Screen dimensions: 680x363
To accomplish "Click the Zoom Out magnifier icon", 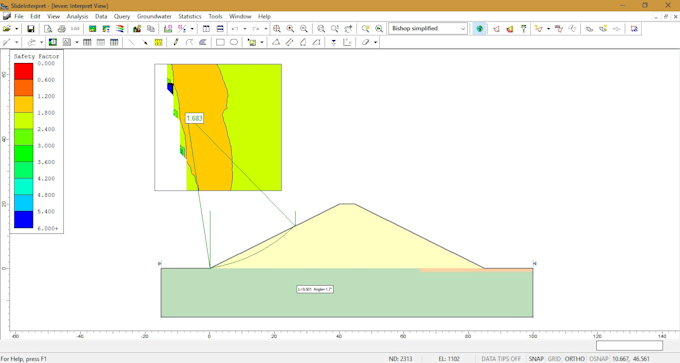I will [x=304, y=29].
